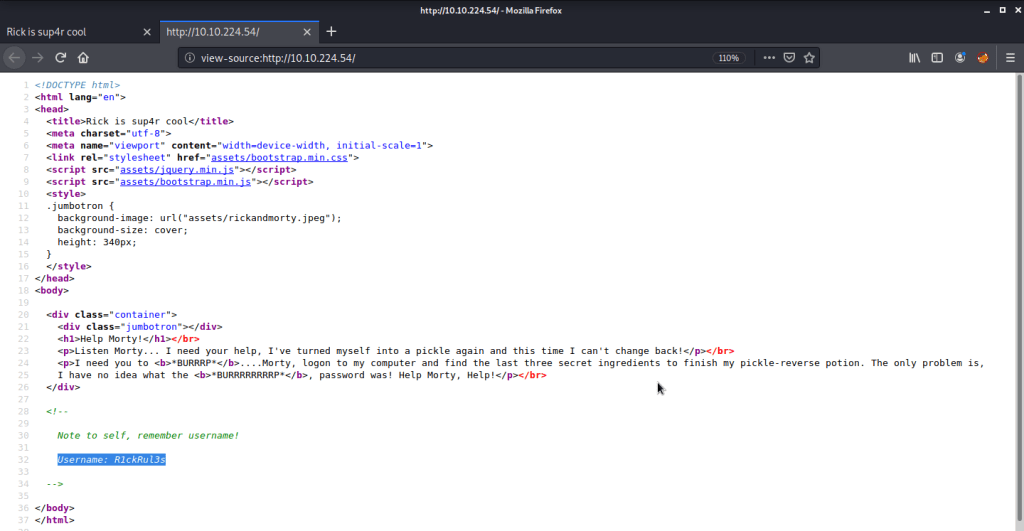Show the sidebar panel
Screen dimensions: 1024x531
pyautogui.click(x=937, y=58)
